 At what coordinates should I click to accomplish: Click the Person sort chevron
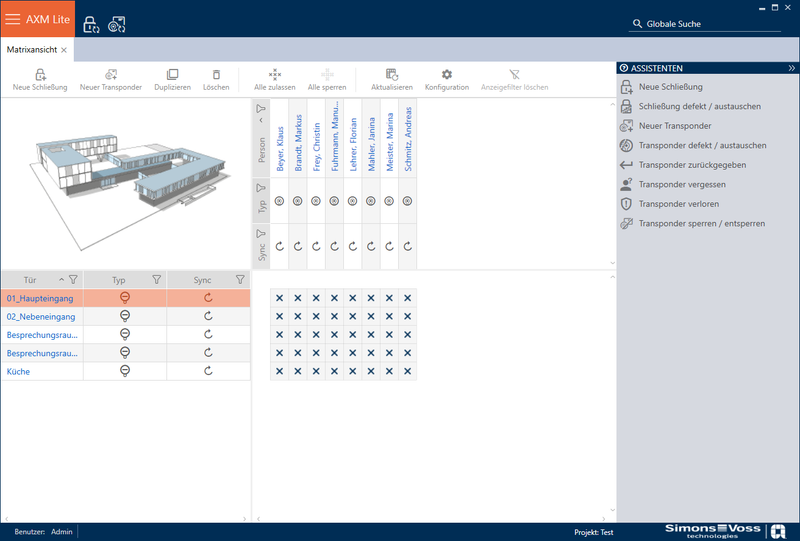[x=261, y=120]
